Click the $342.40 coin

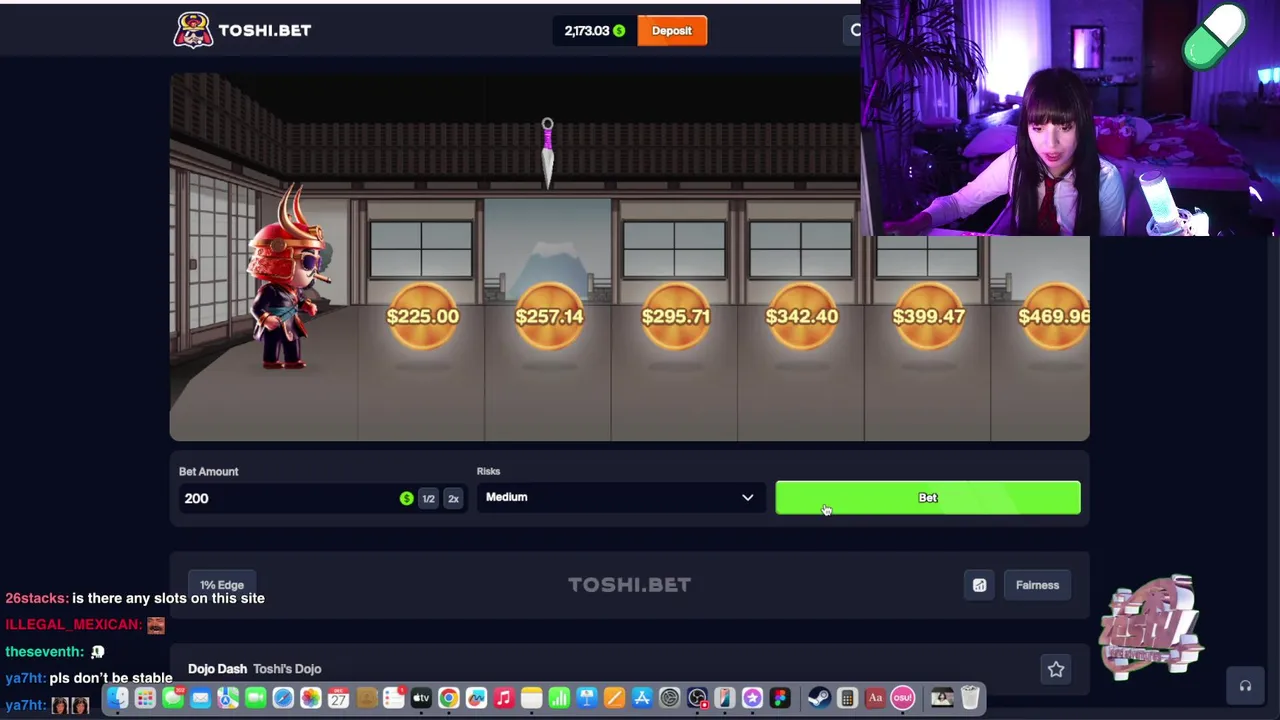click(x=802, y=317)
